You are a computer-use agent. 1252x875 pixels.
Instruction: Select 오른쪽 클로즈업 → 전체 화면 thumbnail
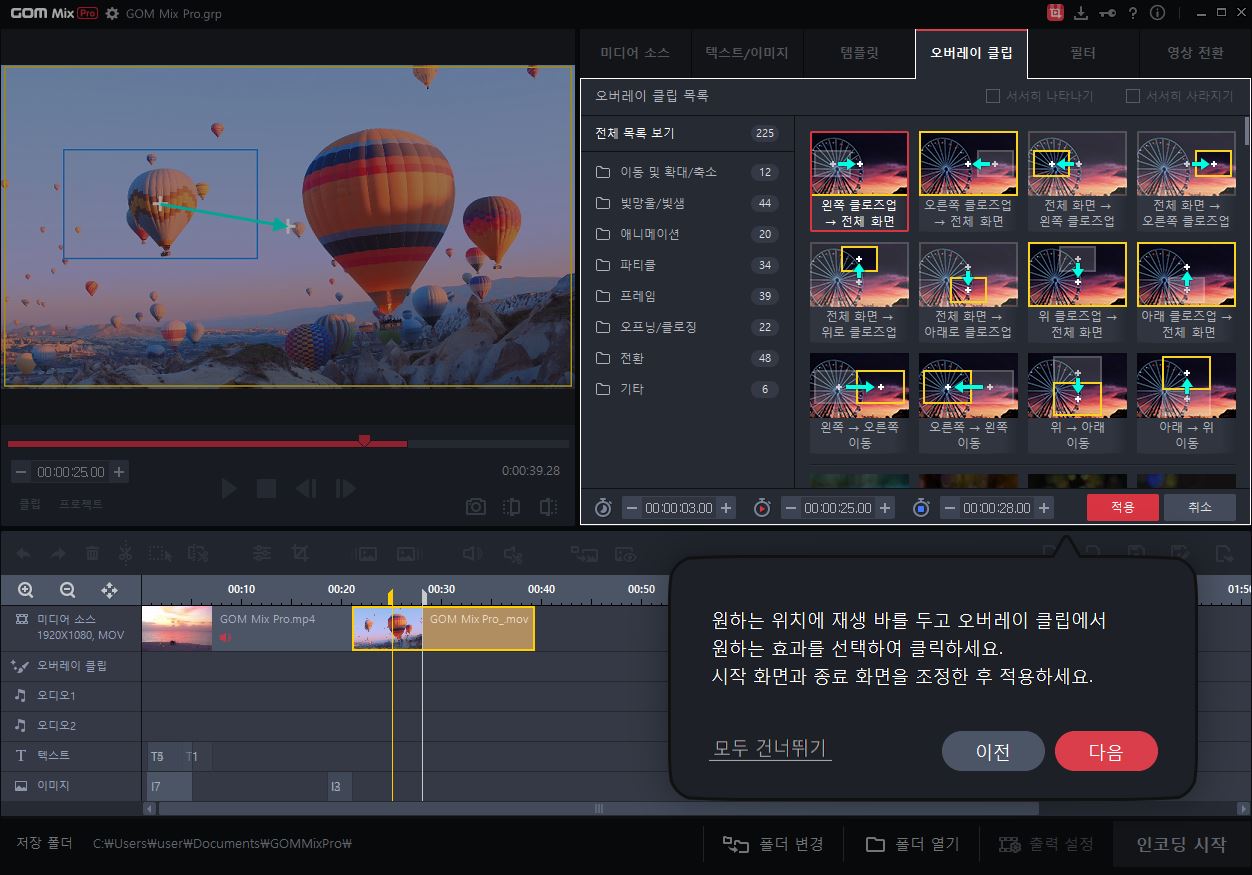pyautogui.click(x=968, y=181)
